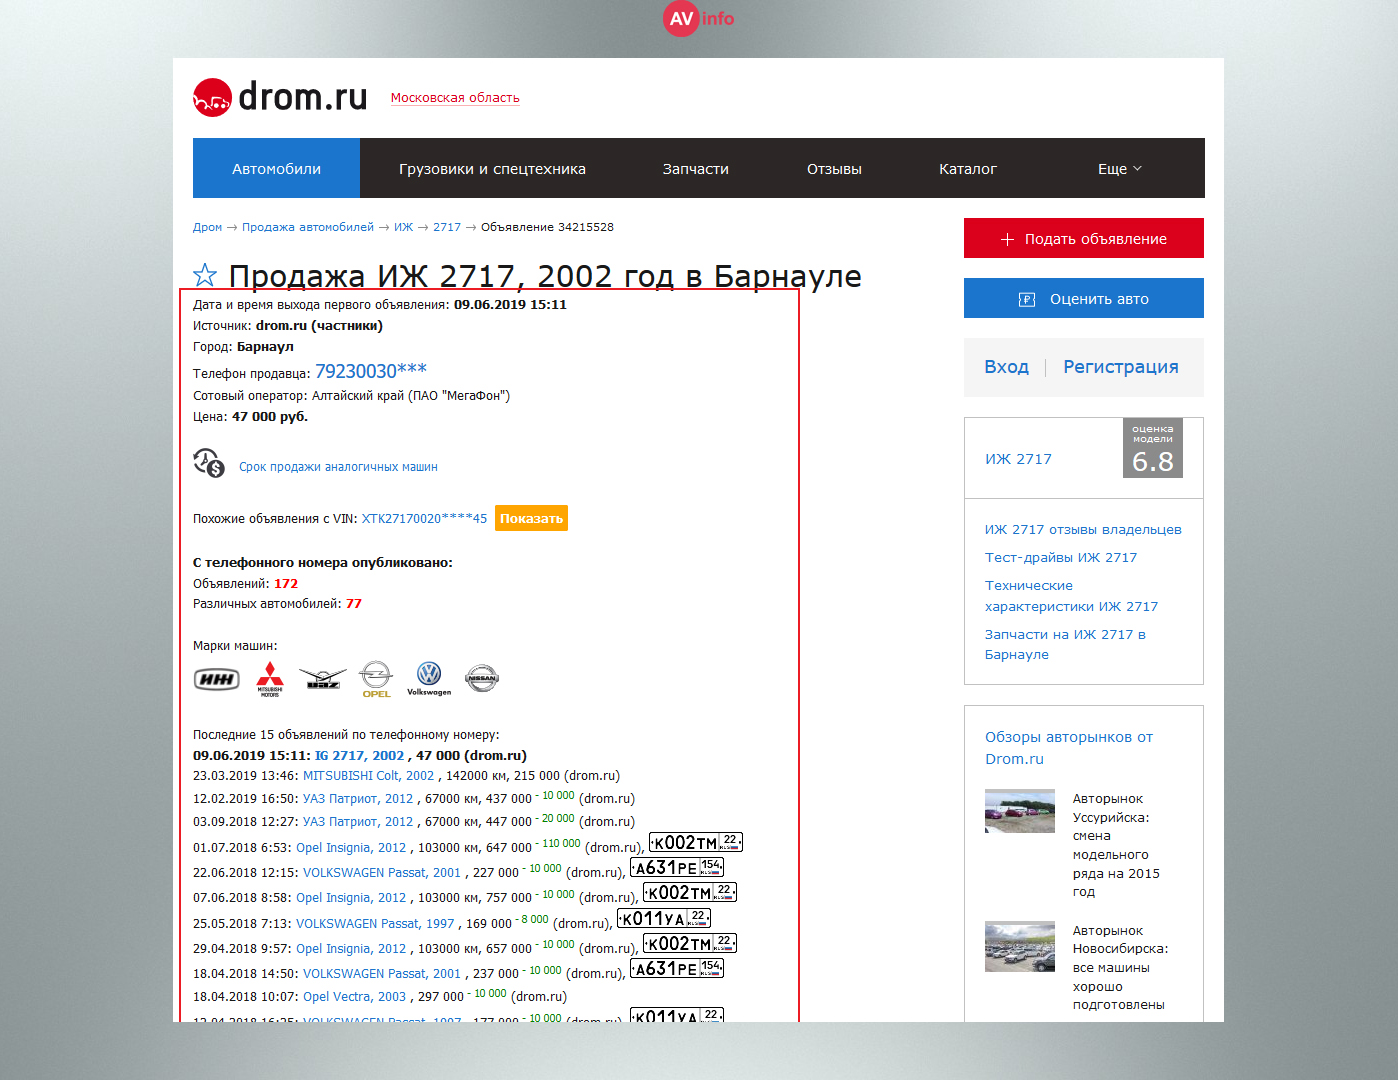
Task: Add listing to favorites with star icon
Action: tap(205, 275)
